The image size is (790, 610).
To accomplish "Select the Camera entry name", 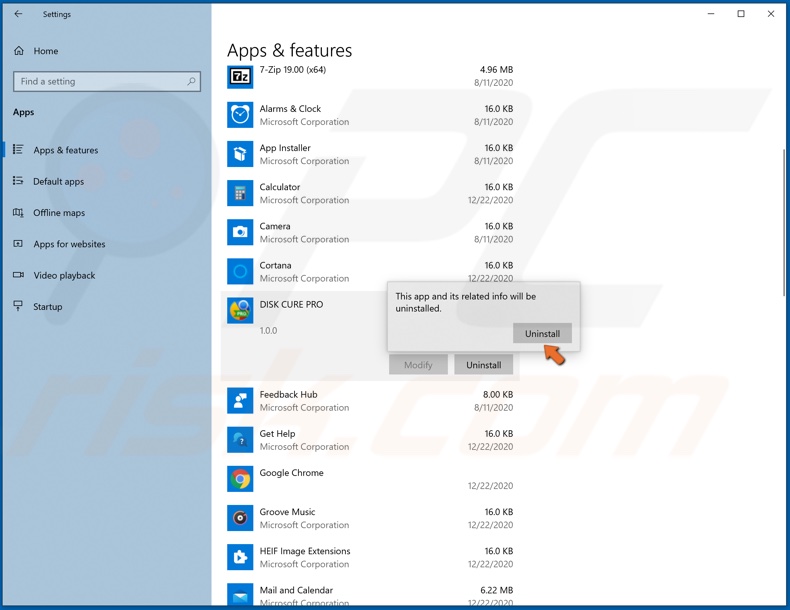I will pyautogui.click(x=275, y=226).
